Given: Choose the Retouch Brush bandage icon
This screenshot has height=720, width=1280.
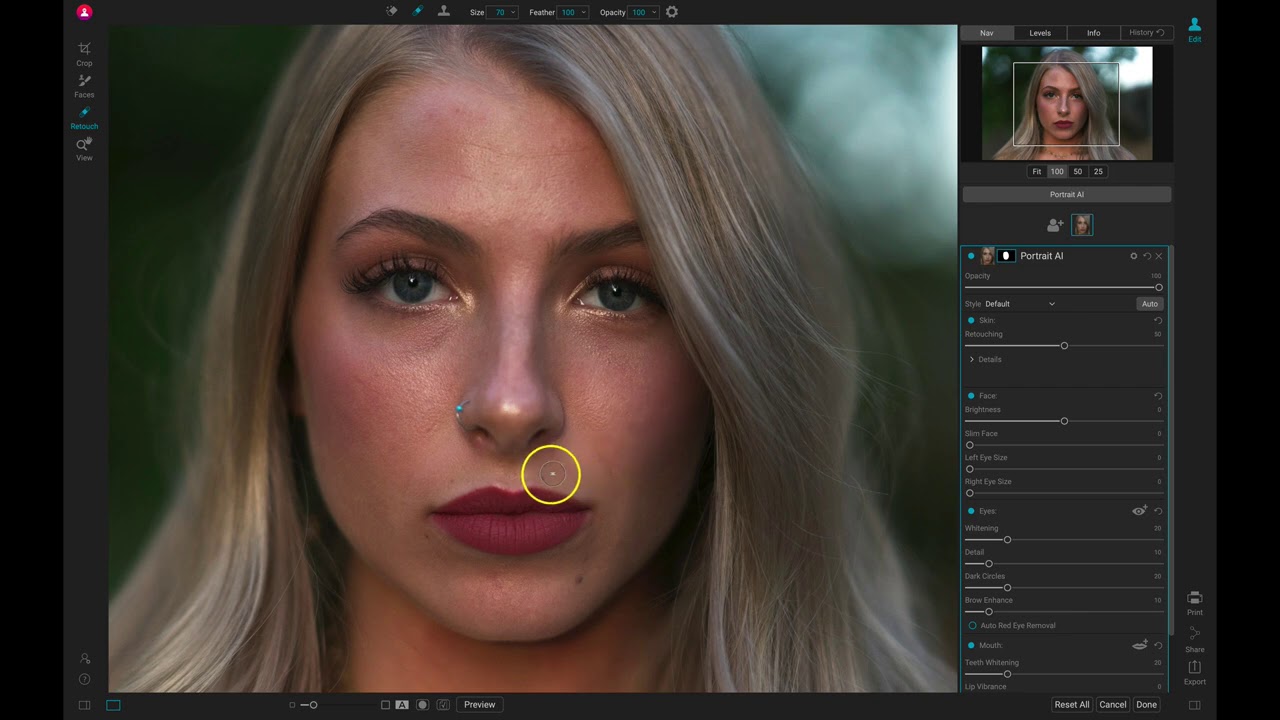Looking at the screenshot, I should (x=418, y=12).
